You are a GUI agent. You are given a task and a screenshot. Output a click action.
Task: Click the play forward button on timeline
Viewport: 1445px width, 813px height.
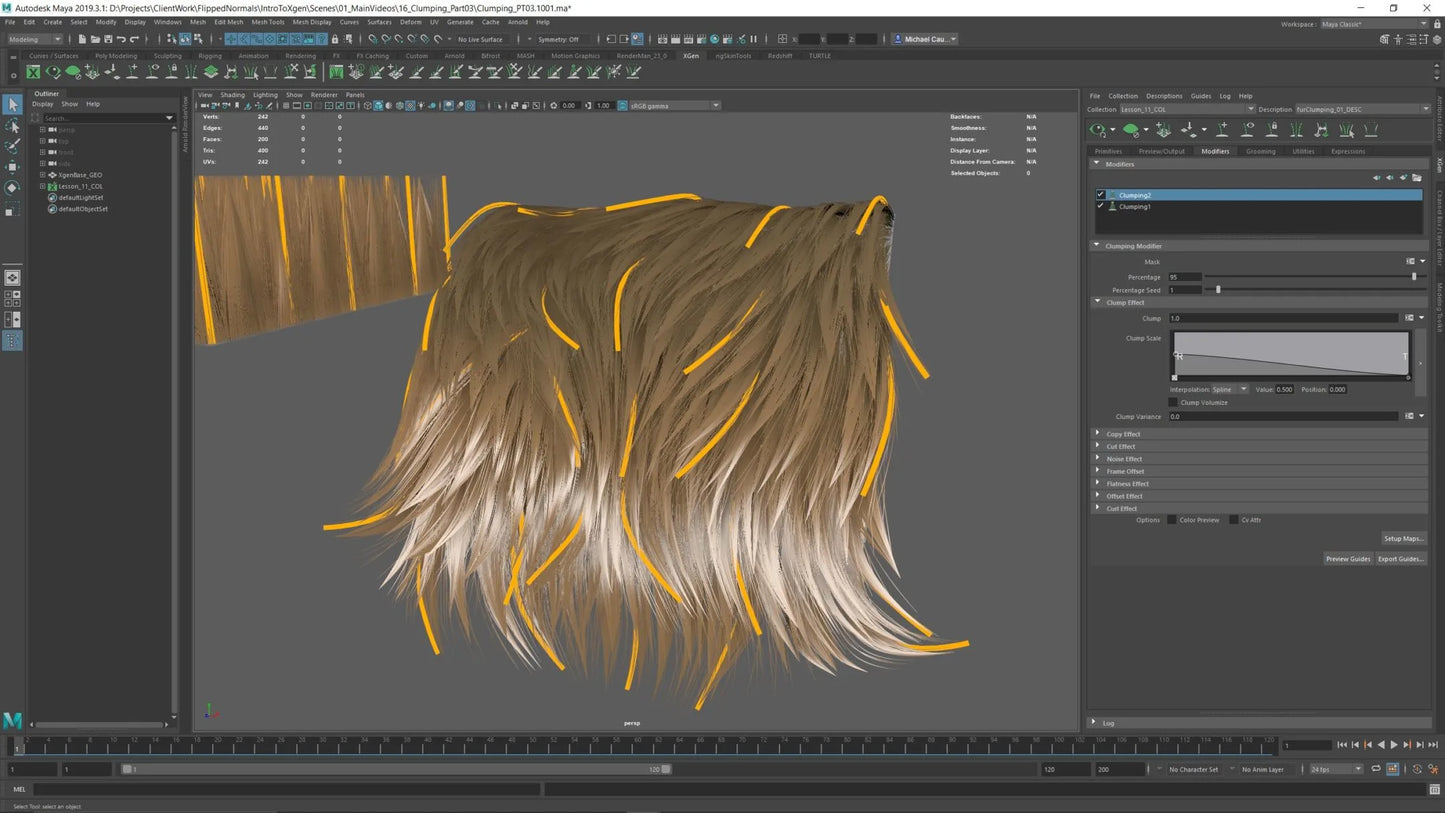click(x=1394, y=745)
